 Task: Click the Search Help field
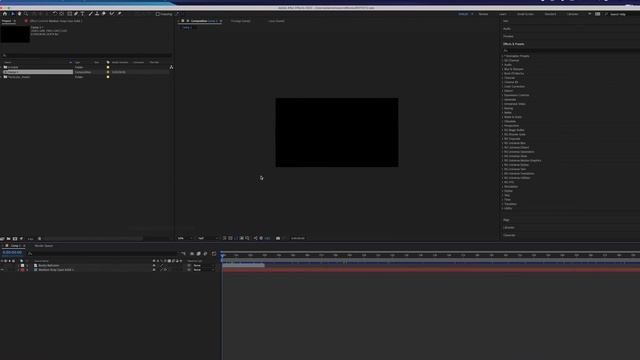pyautogui.click(x=622, y=14)
